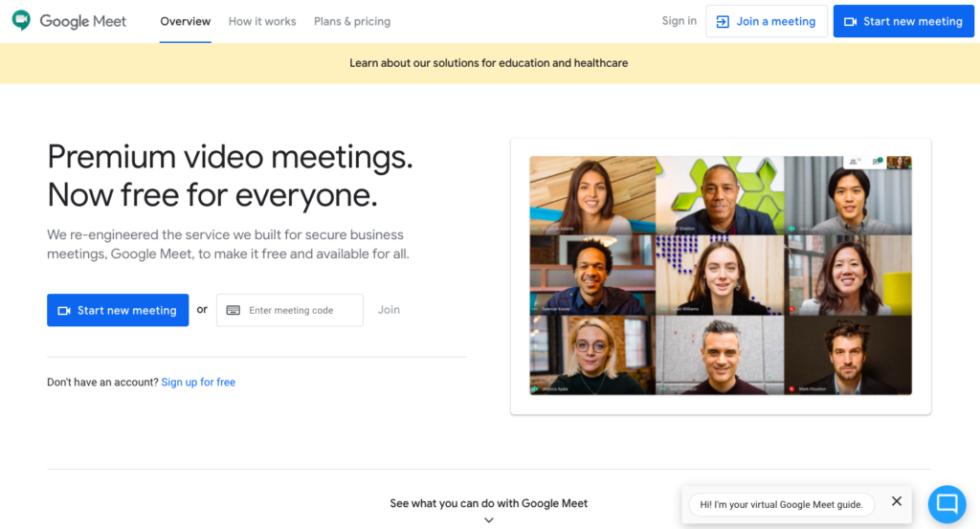Screen dimensions: 980x529
Task: Click the greyed Join text button
Action: (388, 310)
